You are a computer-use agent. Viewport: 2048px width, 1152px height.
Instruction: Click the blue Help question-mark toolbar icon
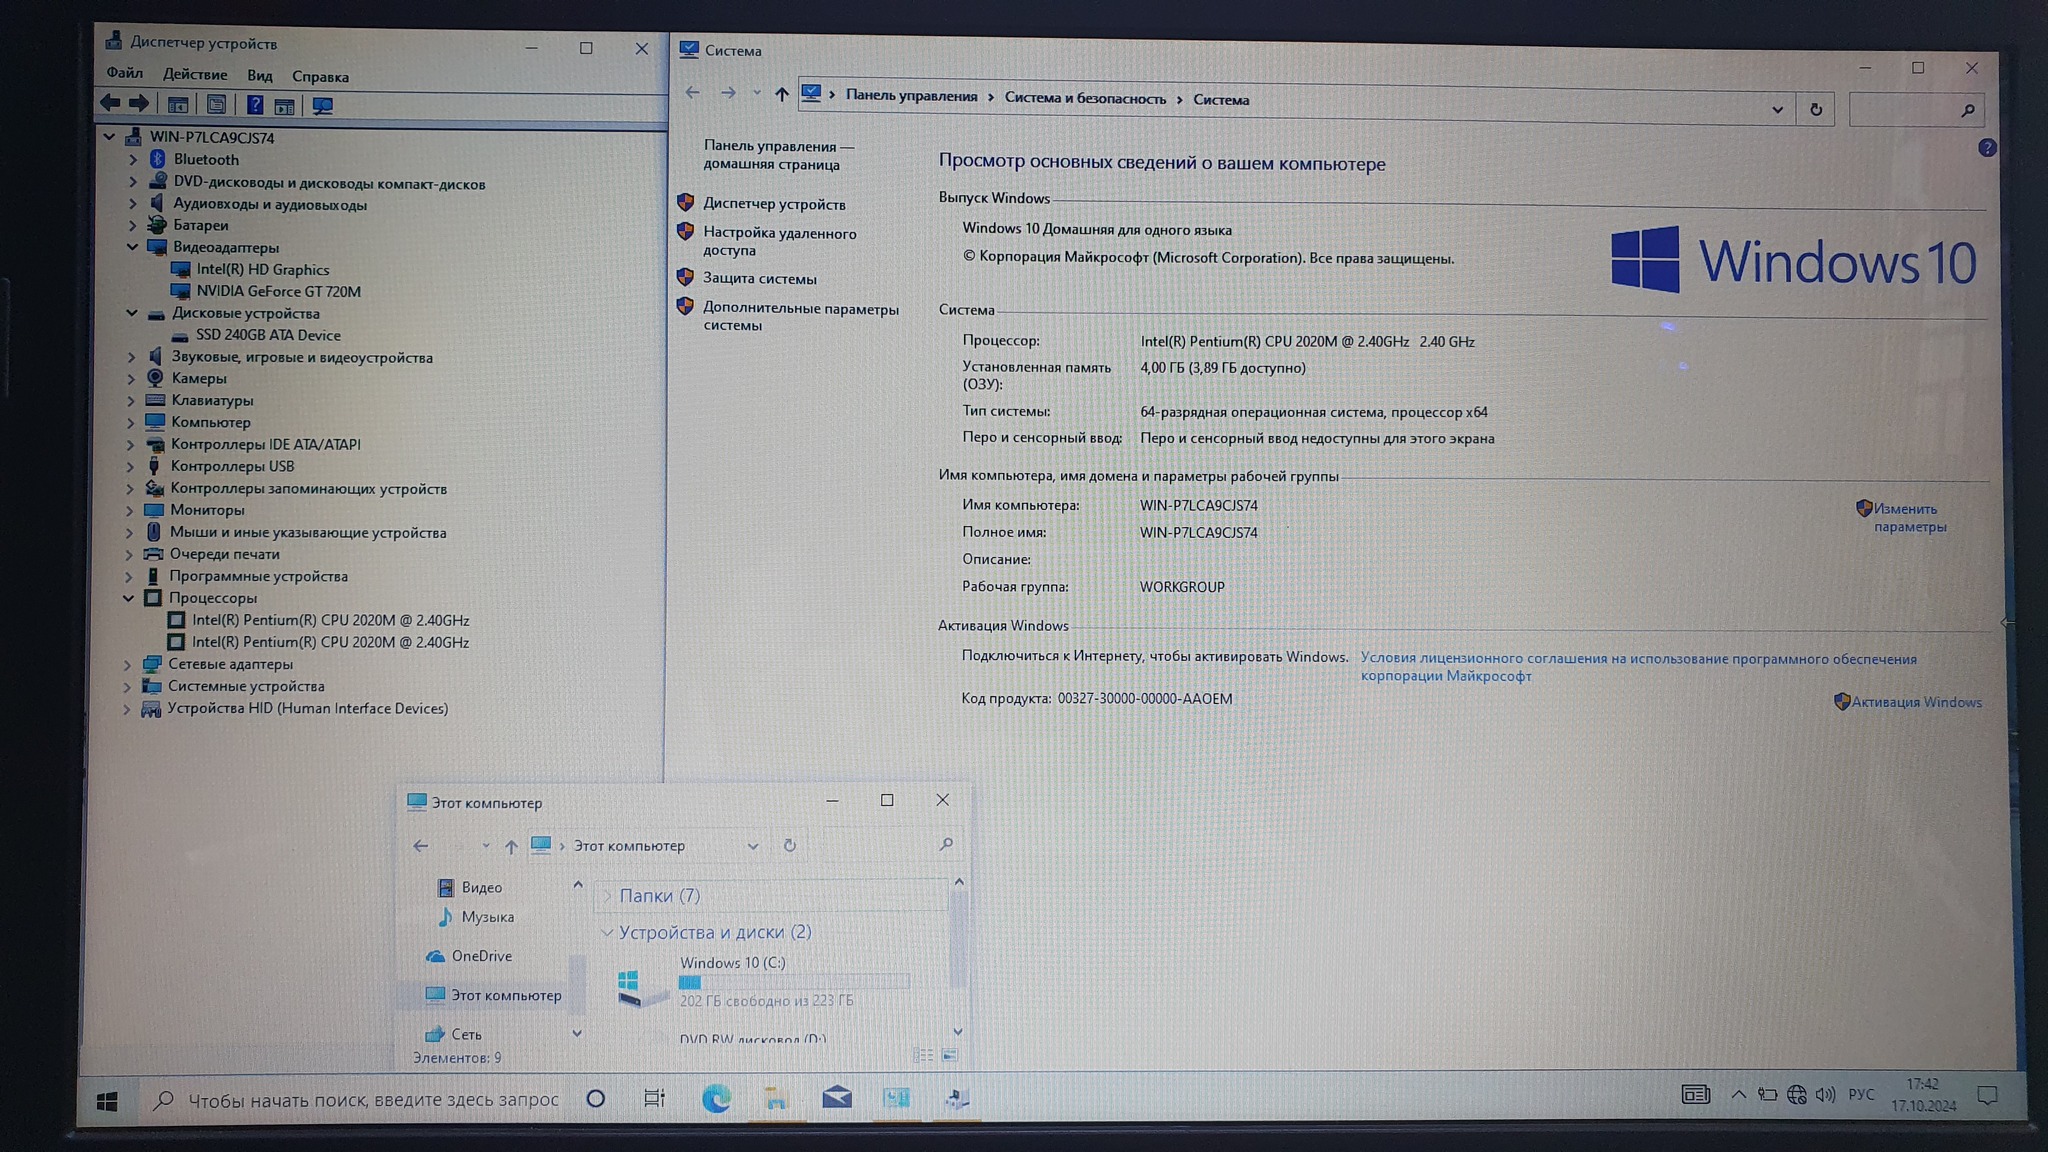pos(255,105)
